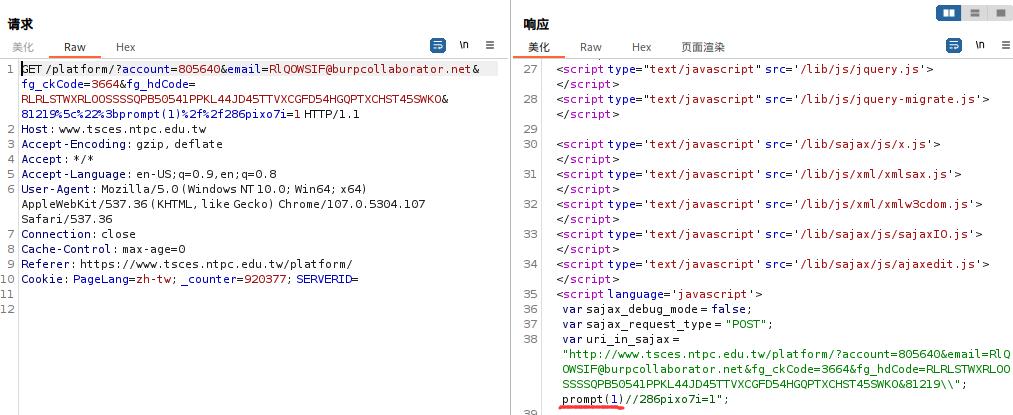Select side-by-side split layout icon
The image size is (1013, 415).
948,13
